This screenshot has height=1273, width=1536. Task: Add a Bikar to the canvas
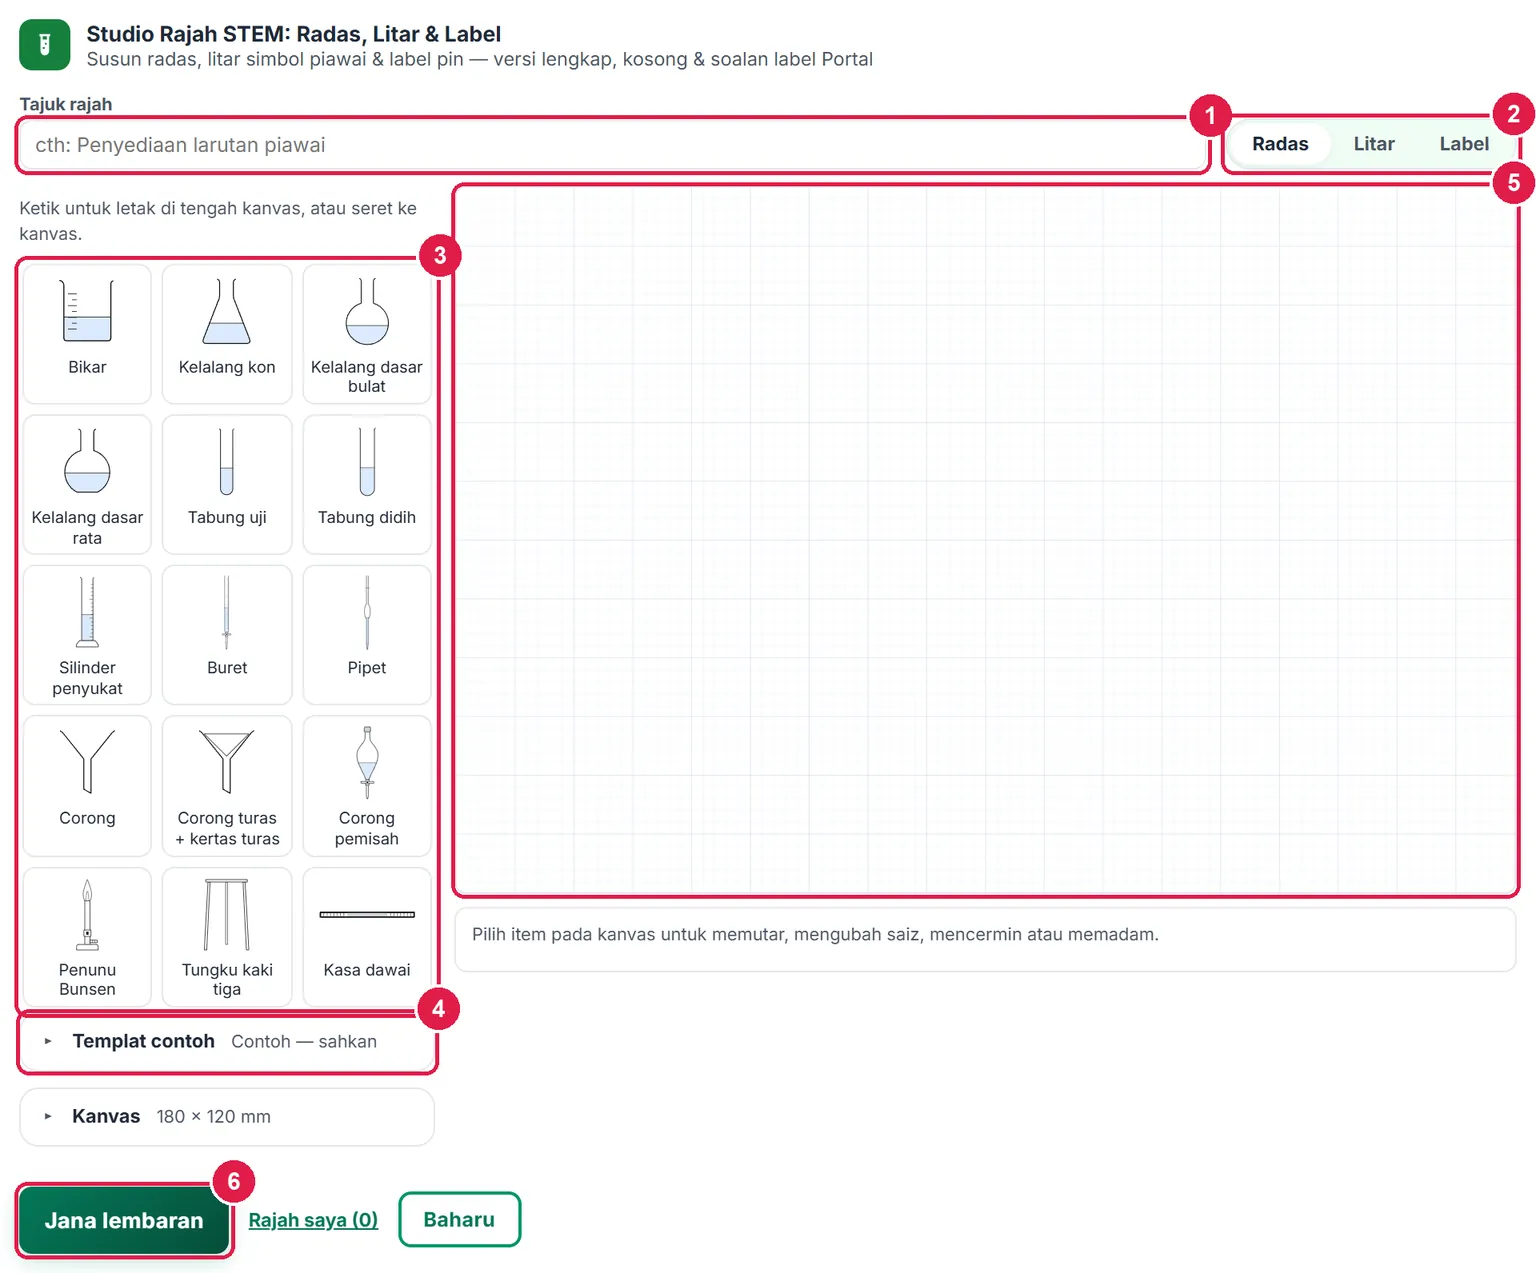tap(87, 333)
